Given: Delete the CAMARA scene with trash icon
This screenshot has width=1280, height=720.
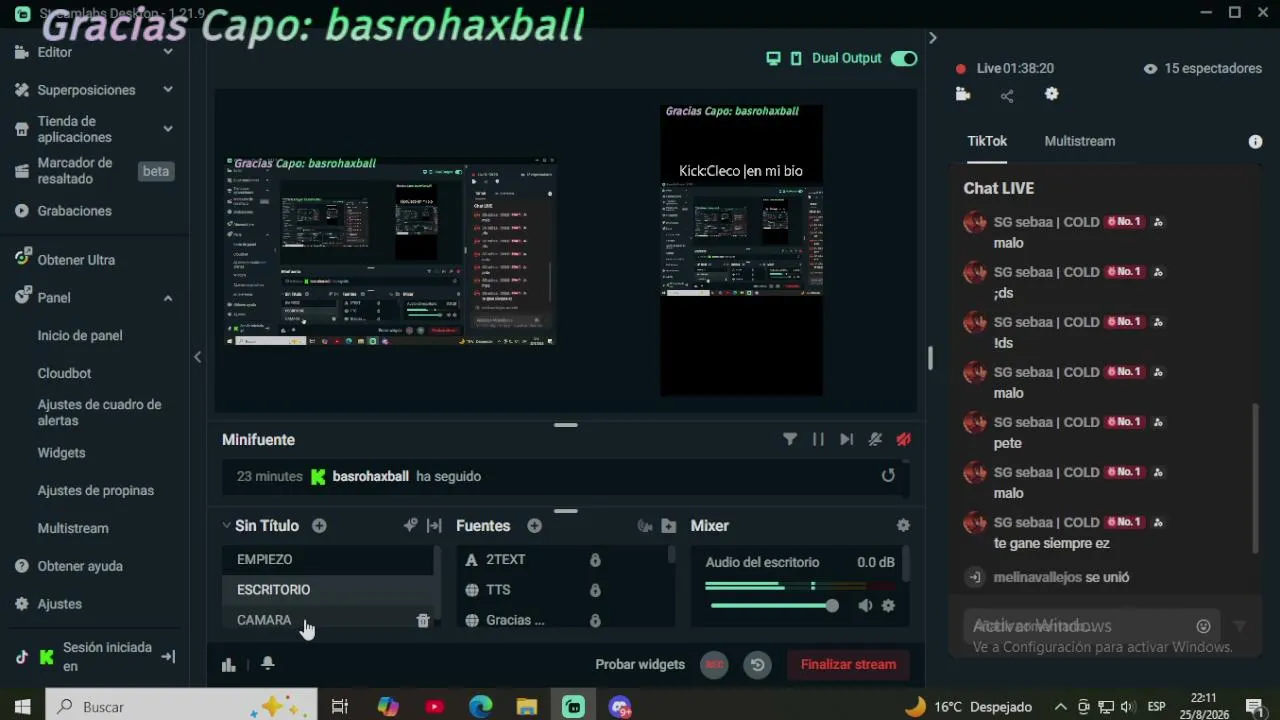Looking at the screenshot, I should (x=423, y=621).
